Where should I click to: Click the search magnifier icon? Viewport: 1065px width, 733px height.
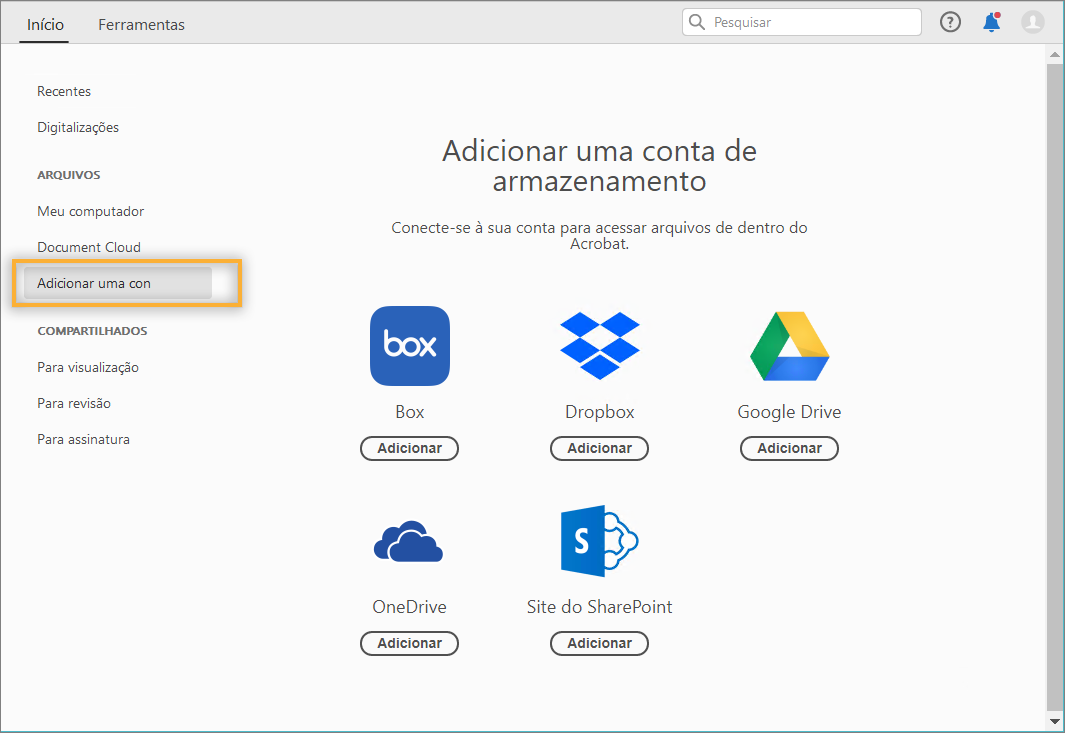(697, 22)
